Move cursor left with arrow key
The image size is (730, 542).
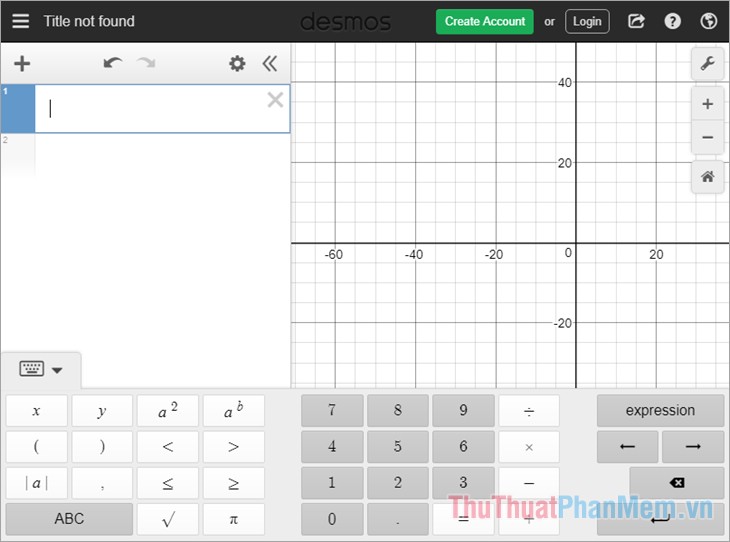pyautogui.click(x=628, y=447)
